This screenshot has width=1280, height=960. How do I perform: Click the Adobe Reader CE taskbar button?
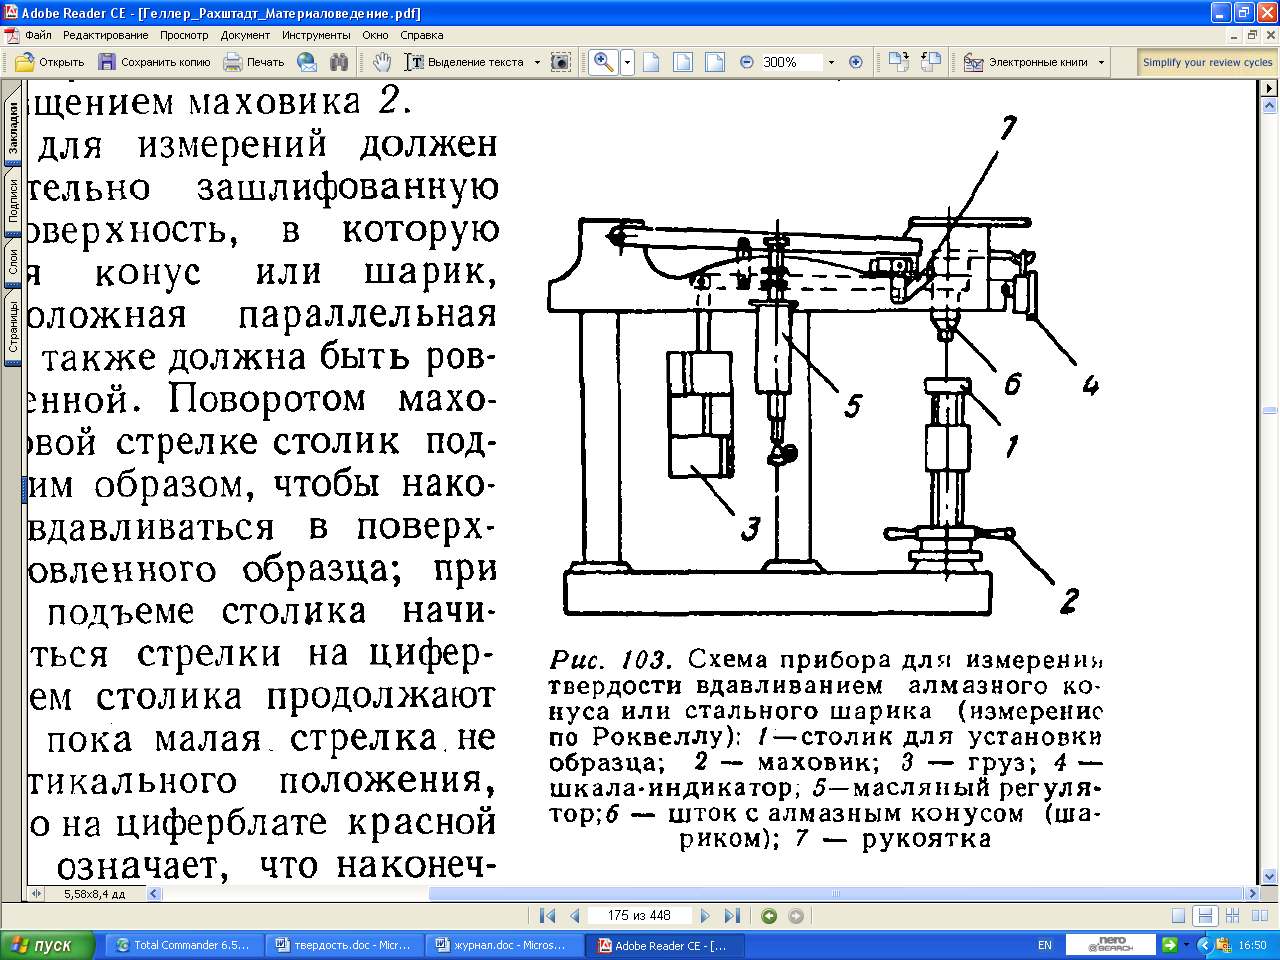coord(663,945)
